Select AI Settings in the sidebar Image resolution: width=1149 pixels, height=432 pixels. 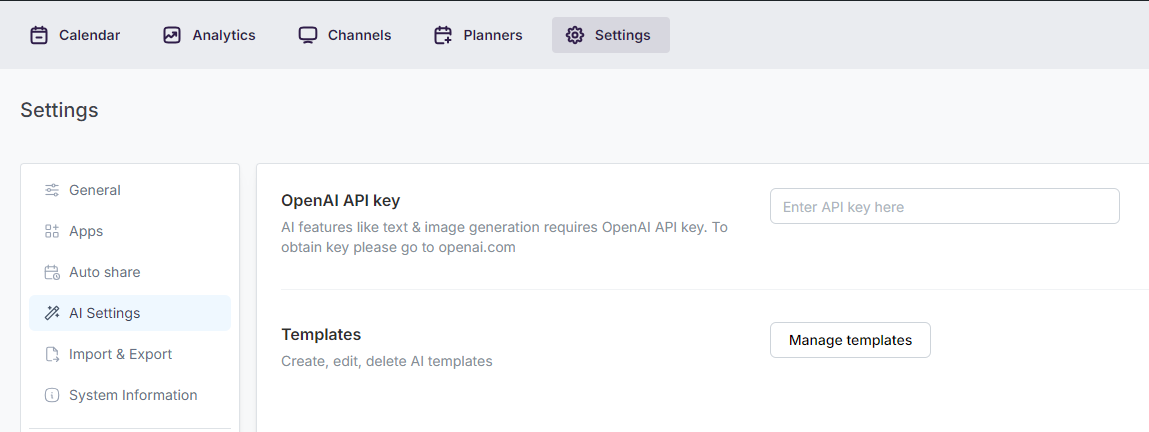click(130, 313)
